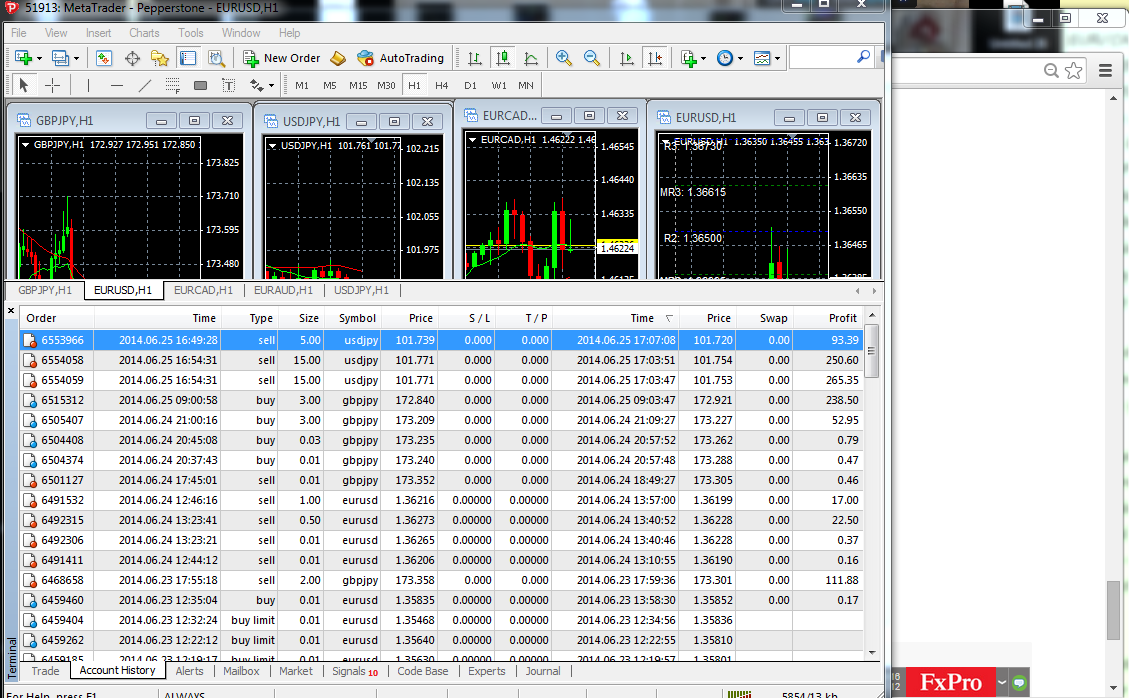
Task: Open the Periods clock icon
Action: pos(725,58)
